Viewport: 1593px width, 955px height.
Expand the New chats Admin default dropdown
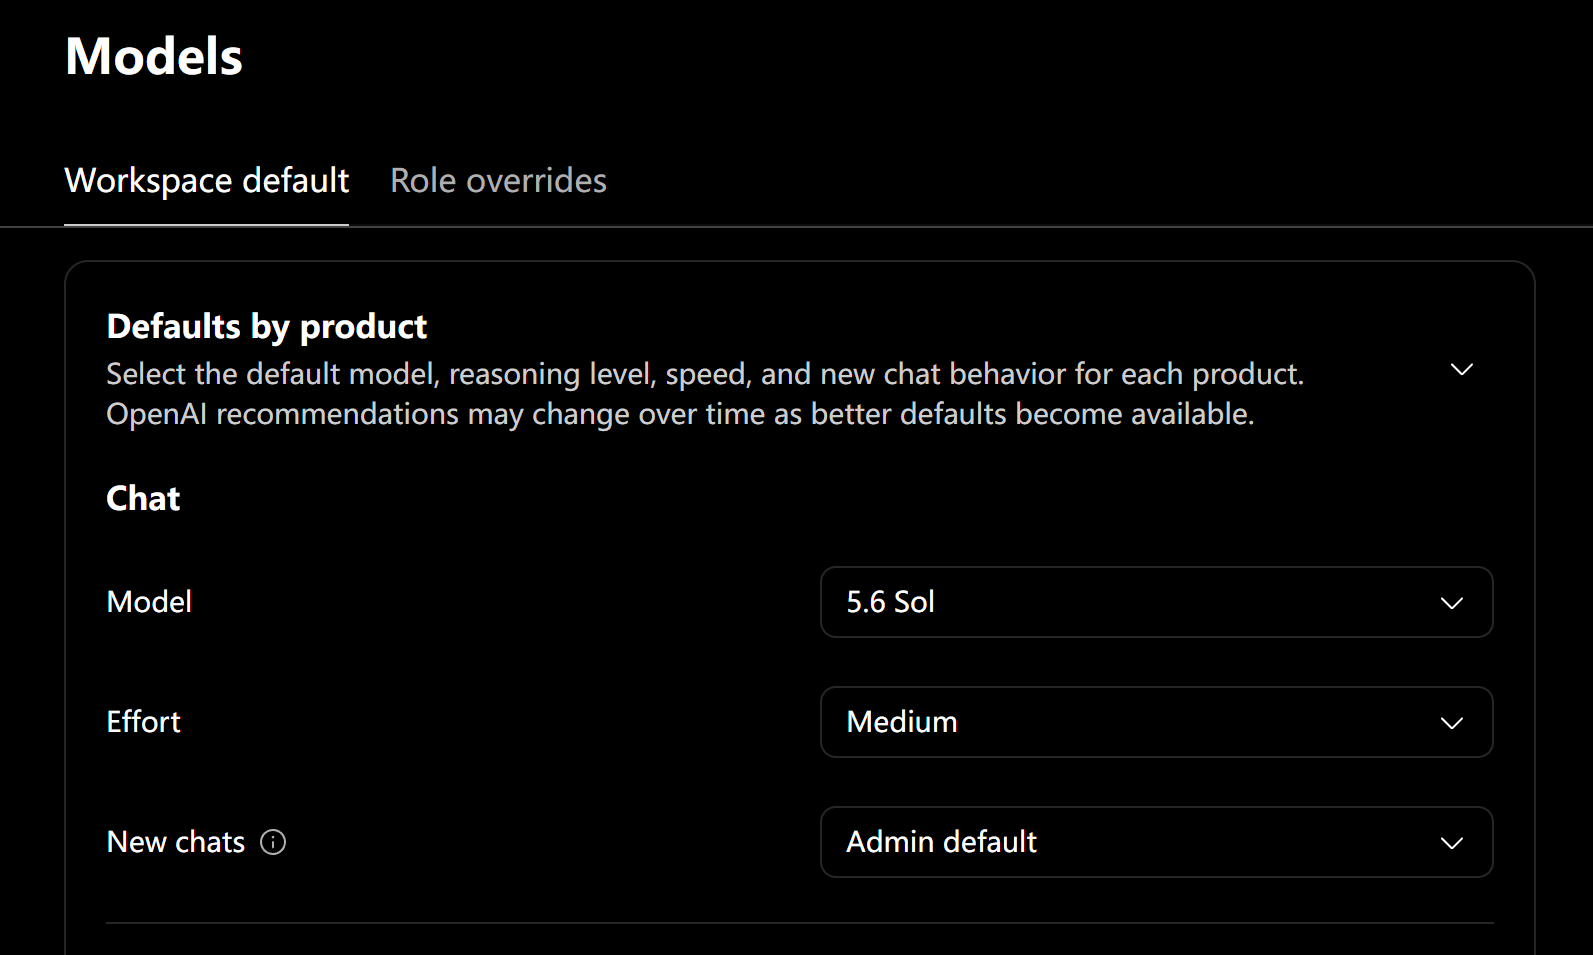click(x=1157, y=842)
